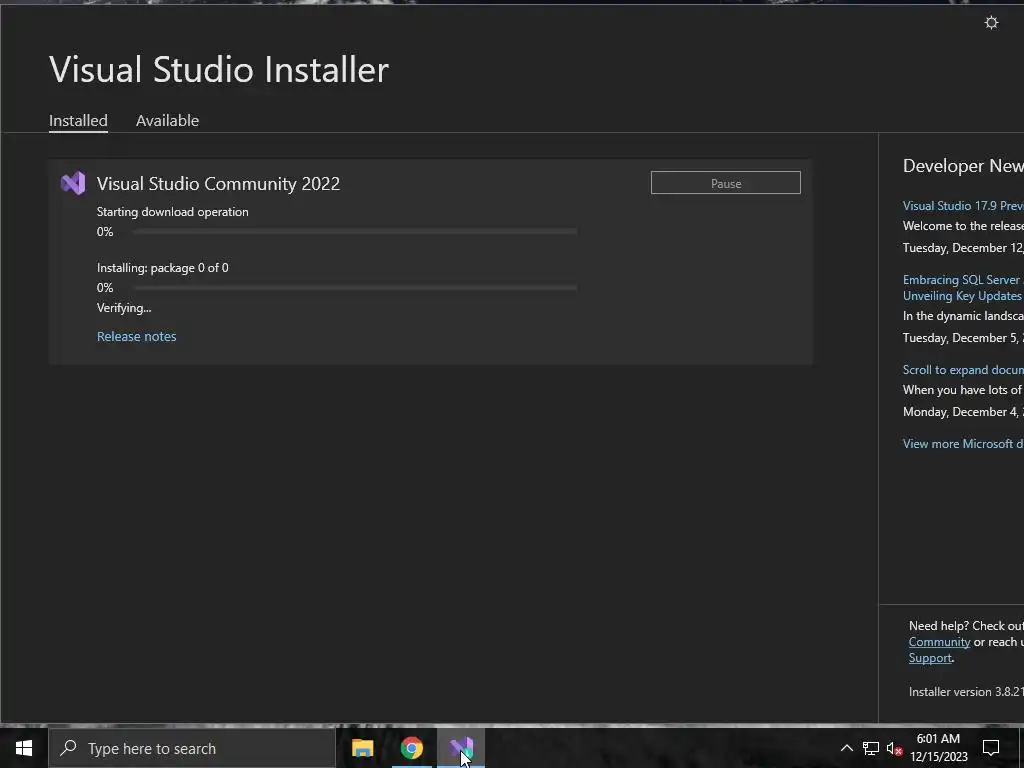Image resolution: width=1024 pixels, height=768 pixels.
Task: Click the taskbar search magnifier icon
Action: (x=68, y=748)
